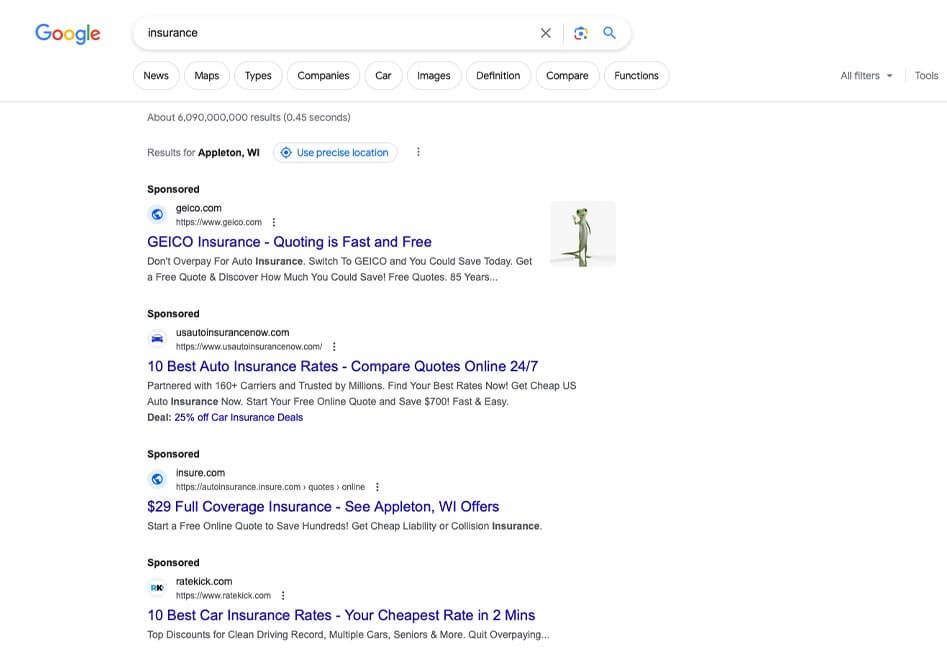
Task: Open the Tools menu
Action: point(926,76)
